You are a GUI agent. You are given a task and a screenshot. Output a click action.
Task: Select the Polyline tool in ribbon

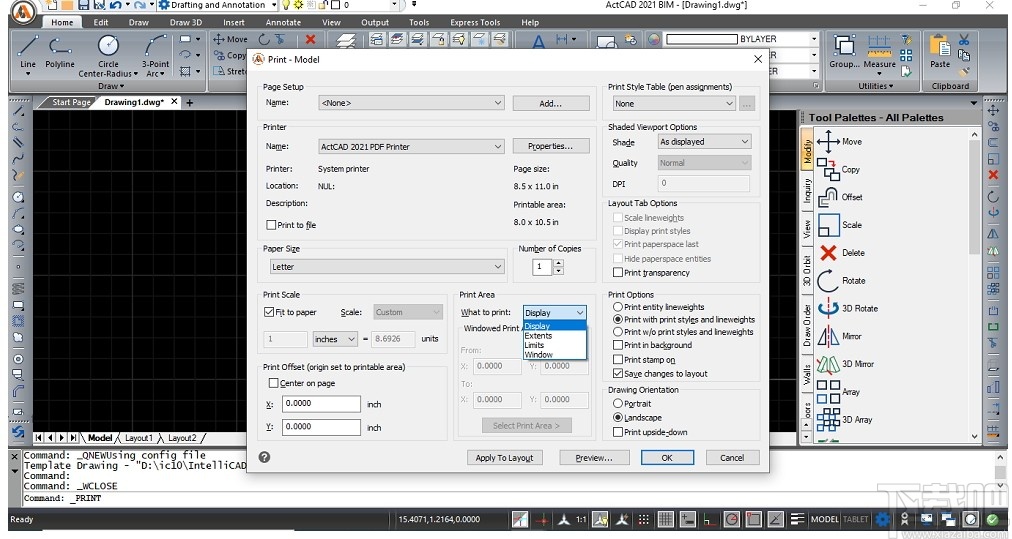click(x=59, y=52)
